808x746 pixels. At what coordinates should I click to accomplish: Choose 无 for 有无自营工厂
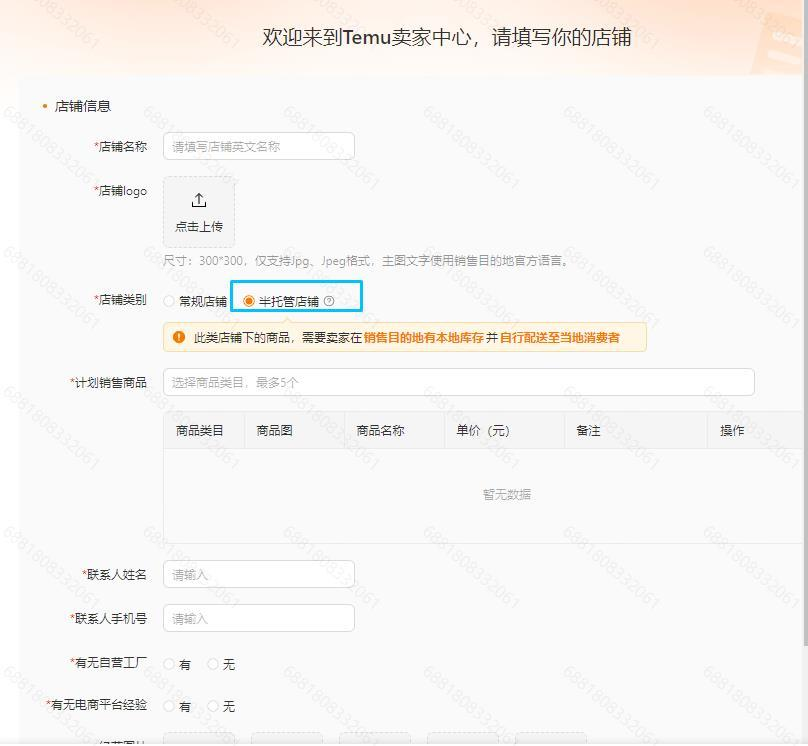[213, 664]
